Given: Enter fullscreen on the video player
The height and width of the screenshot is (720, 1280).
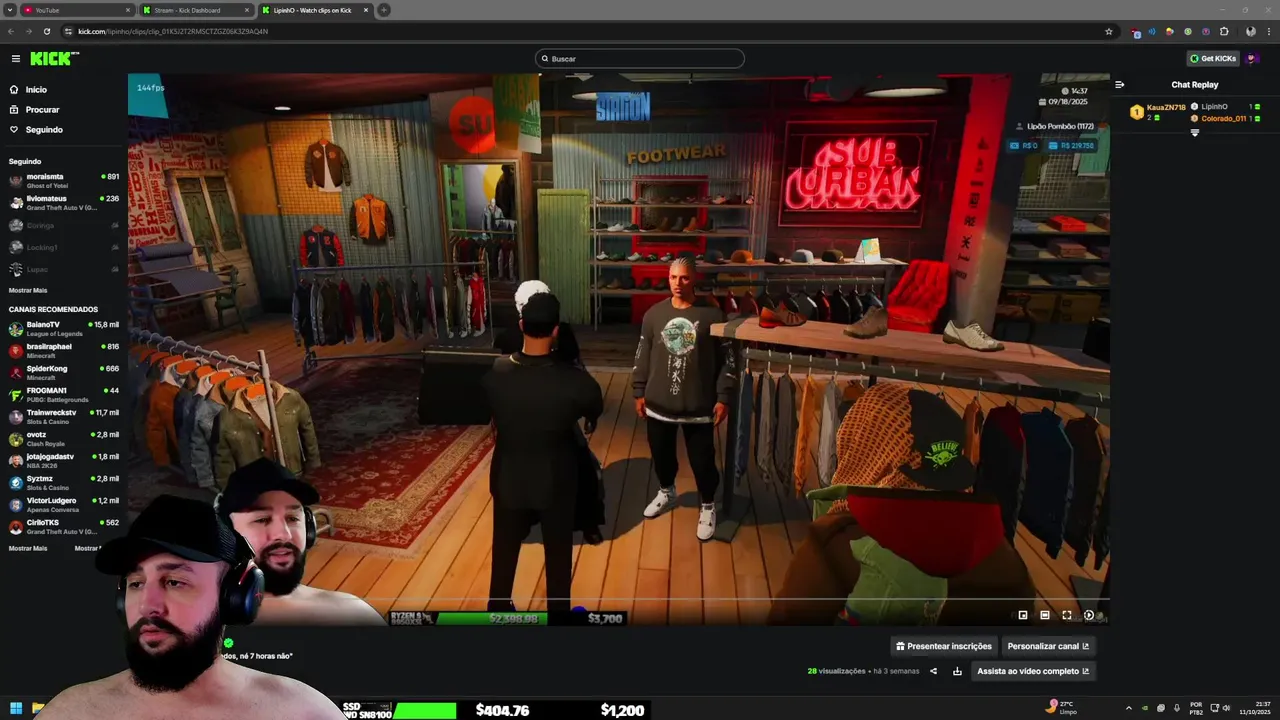Looking at the screenshot, I should point(1067,615).
